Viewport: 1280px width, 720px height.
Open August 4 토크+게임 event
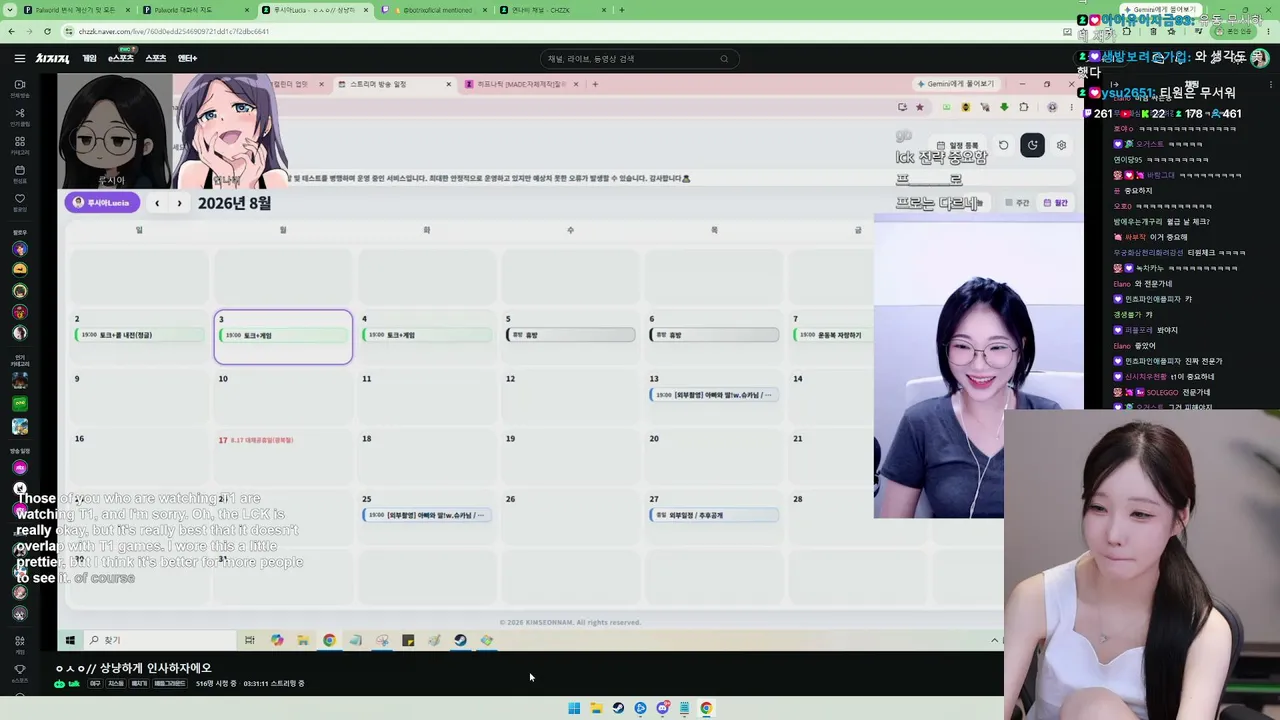[x=427, y=335]
